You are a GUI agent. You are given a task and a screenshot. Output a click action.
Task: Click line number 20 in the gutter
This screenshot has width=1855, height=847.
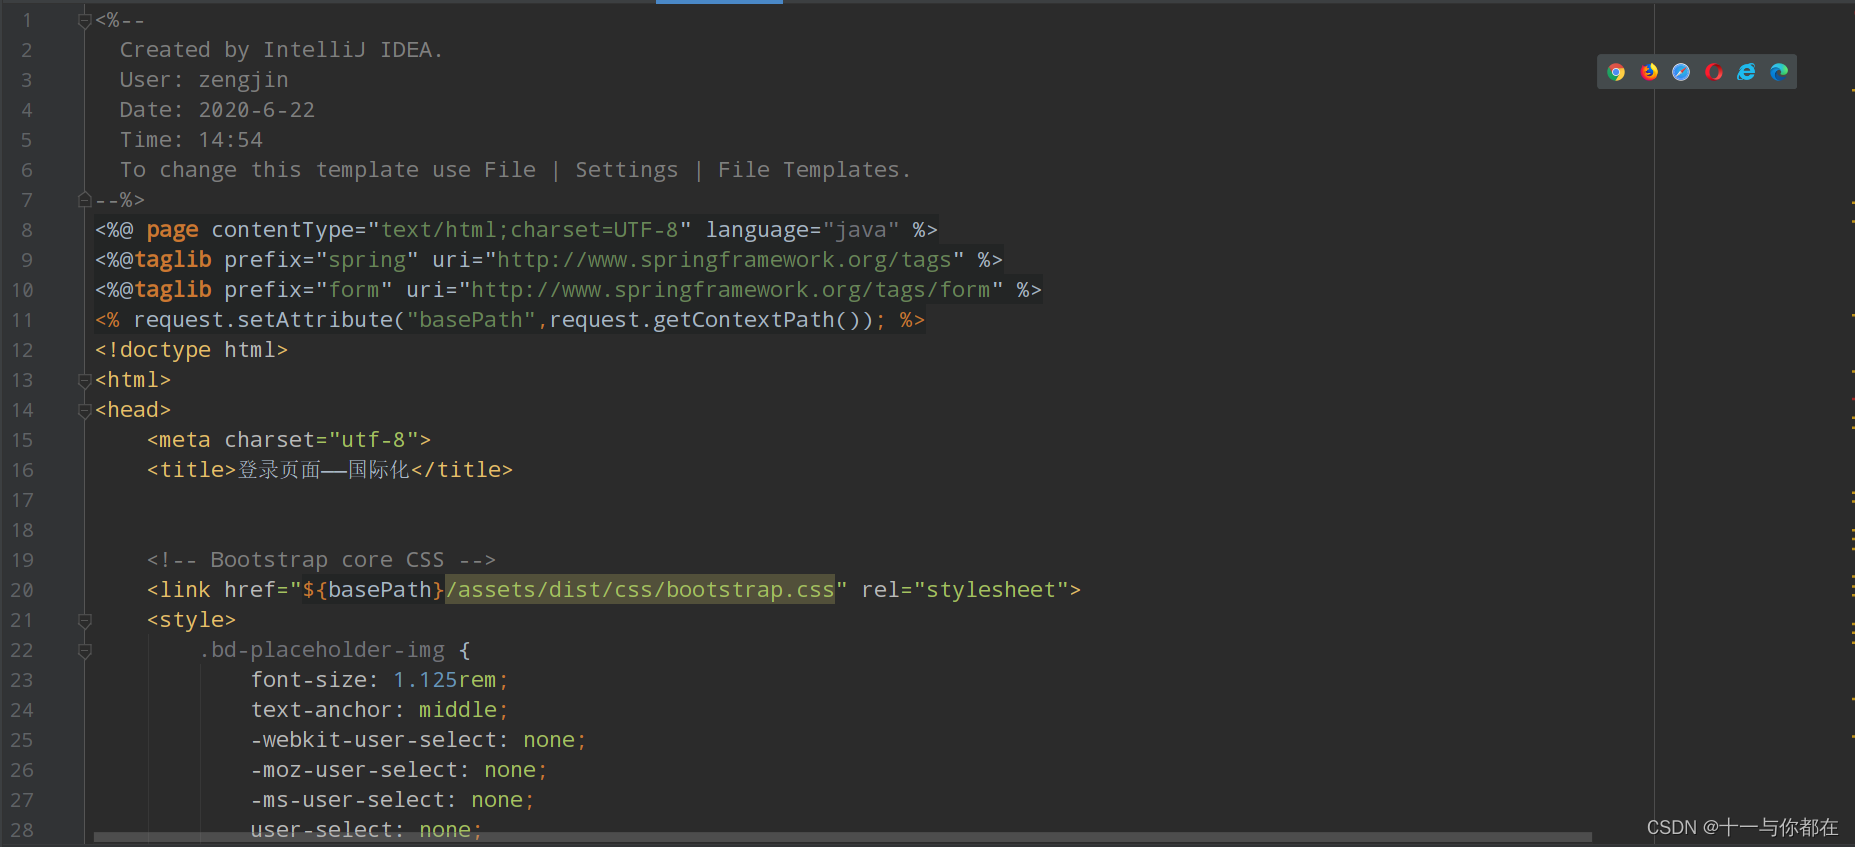pos(22,590)
